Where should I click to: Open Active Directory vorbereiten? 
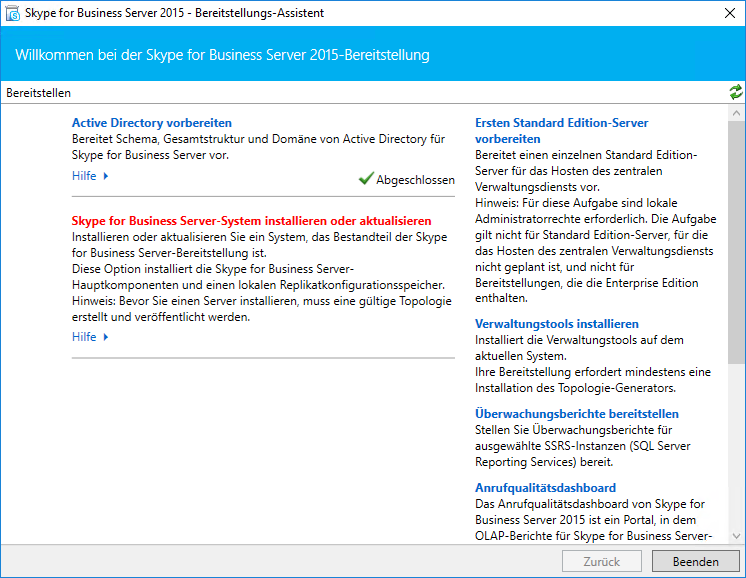tap(151, 123)
